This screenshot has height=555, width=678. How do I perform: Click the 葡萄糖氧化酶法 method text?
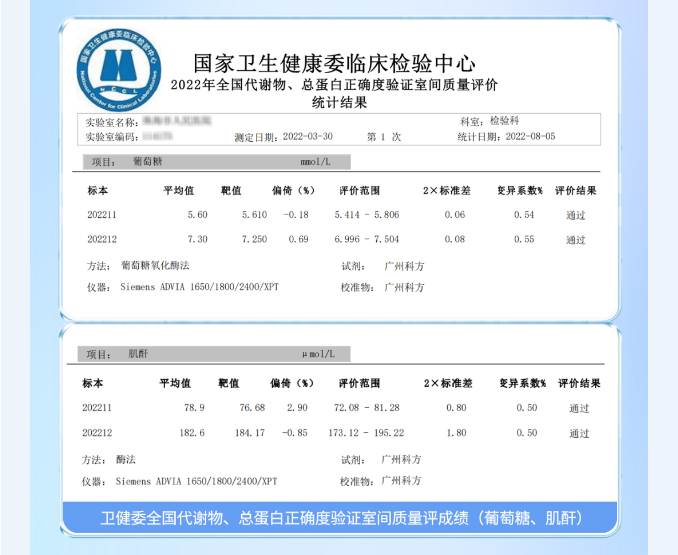click(x=154, y=266)
